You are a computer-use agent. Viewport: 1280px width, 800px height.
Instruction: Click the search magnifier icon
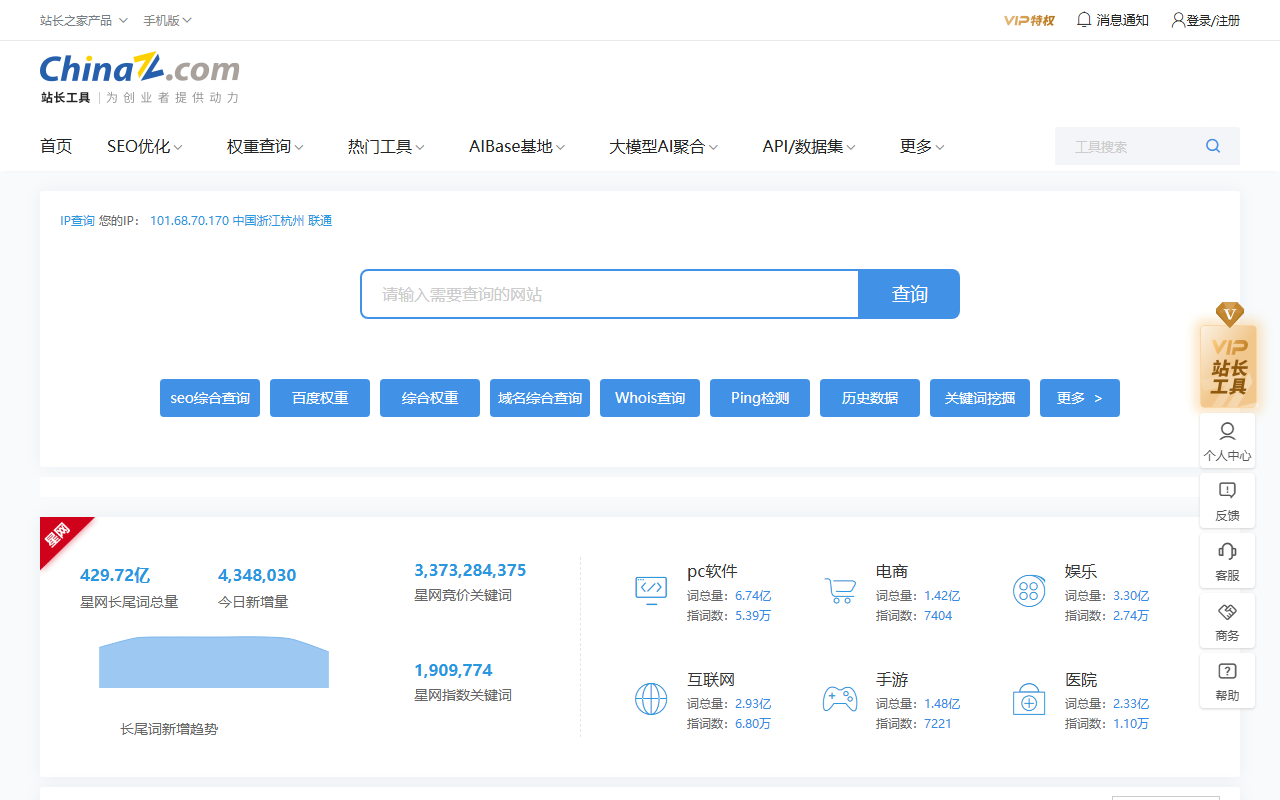coord(1213,146)
